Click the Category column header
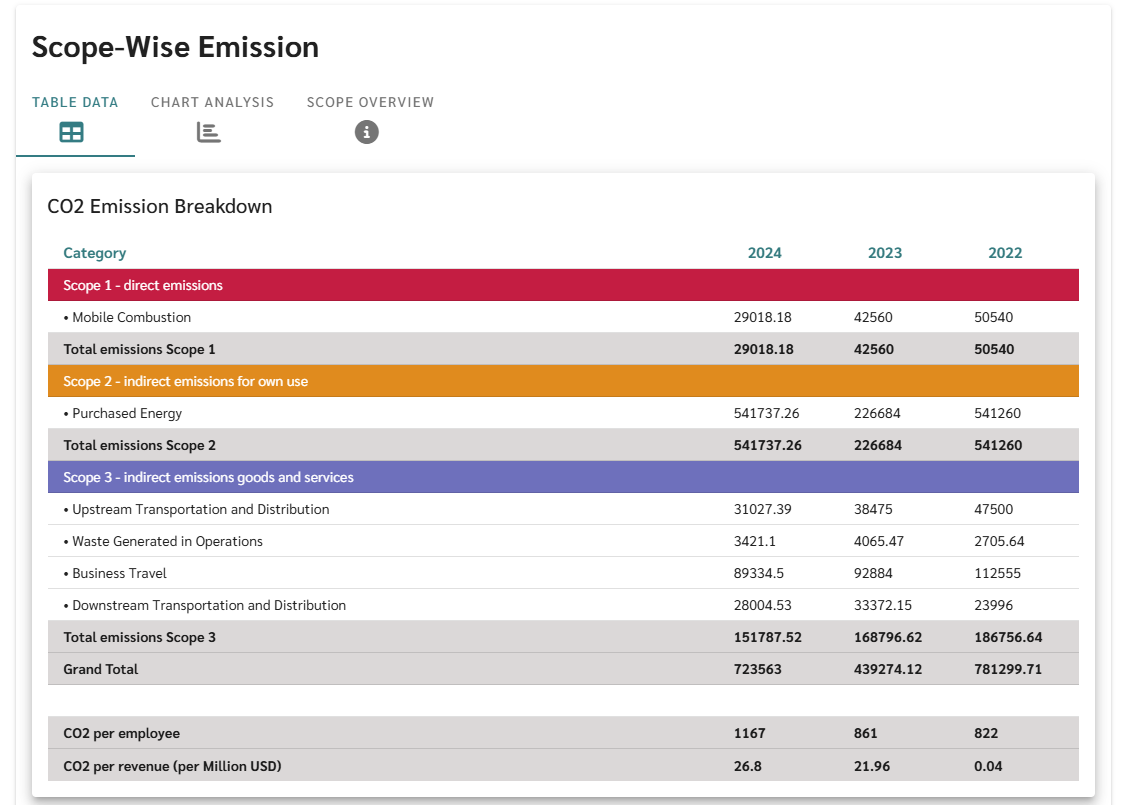Viewport: 1127px width, 805px height. click(x=94, y=253)
